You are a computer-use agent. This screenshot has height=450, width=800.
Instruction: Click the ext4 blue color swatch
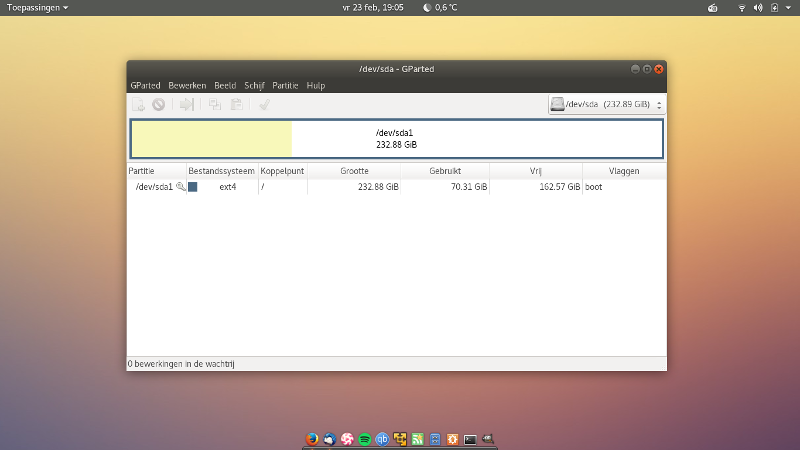coord(193,187)
